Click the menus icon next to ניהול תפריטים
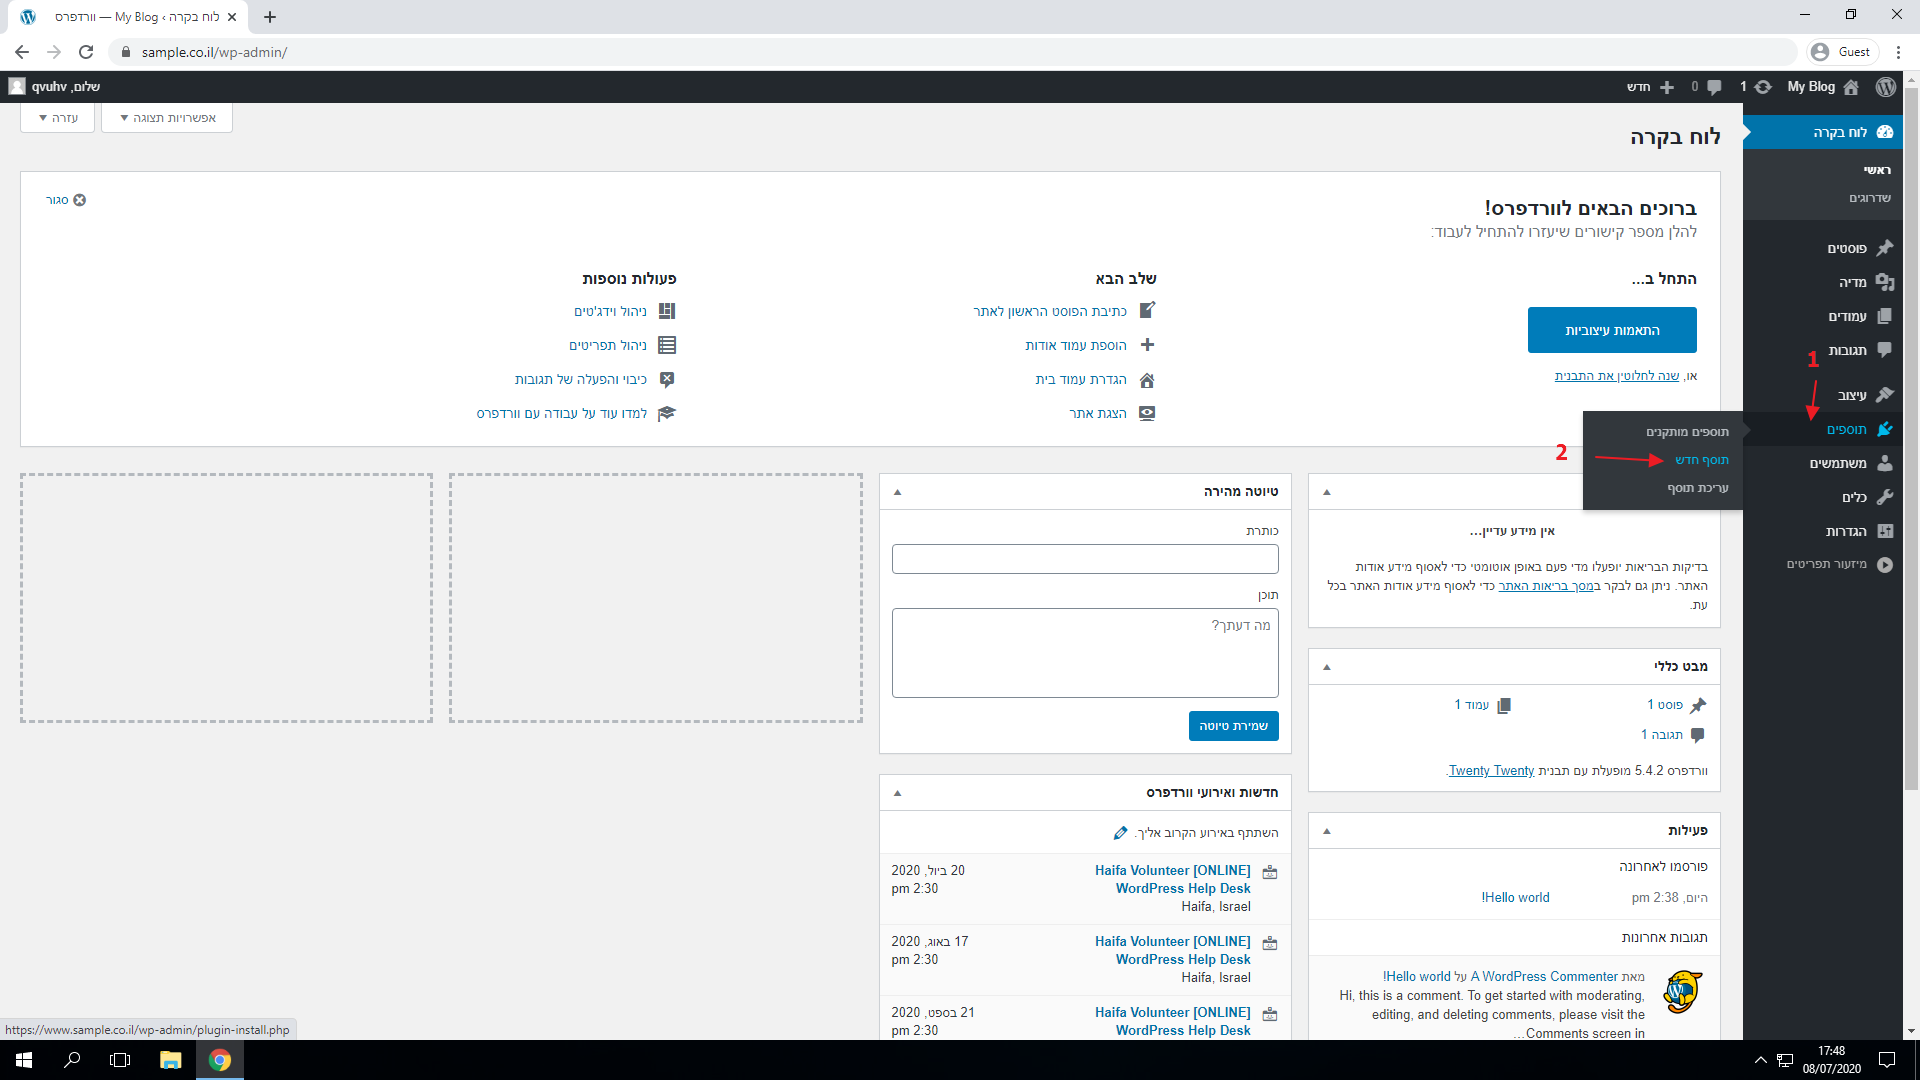The image size is (1920, 1080). (667, 345)
